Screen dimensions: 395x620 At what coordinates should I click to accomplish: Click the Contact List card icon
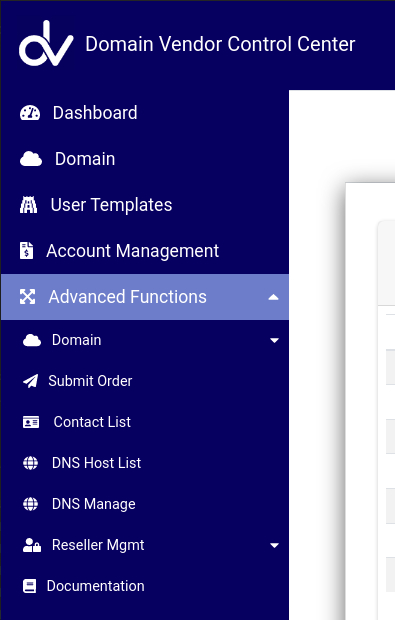pos(31,422)
